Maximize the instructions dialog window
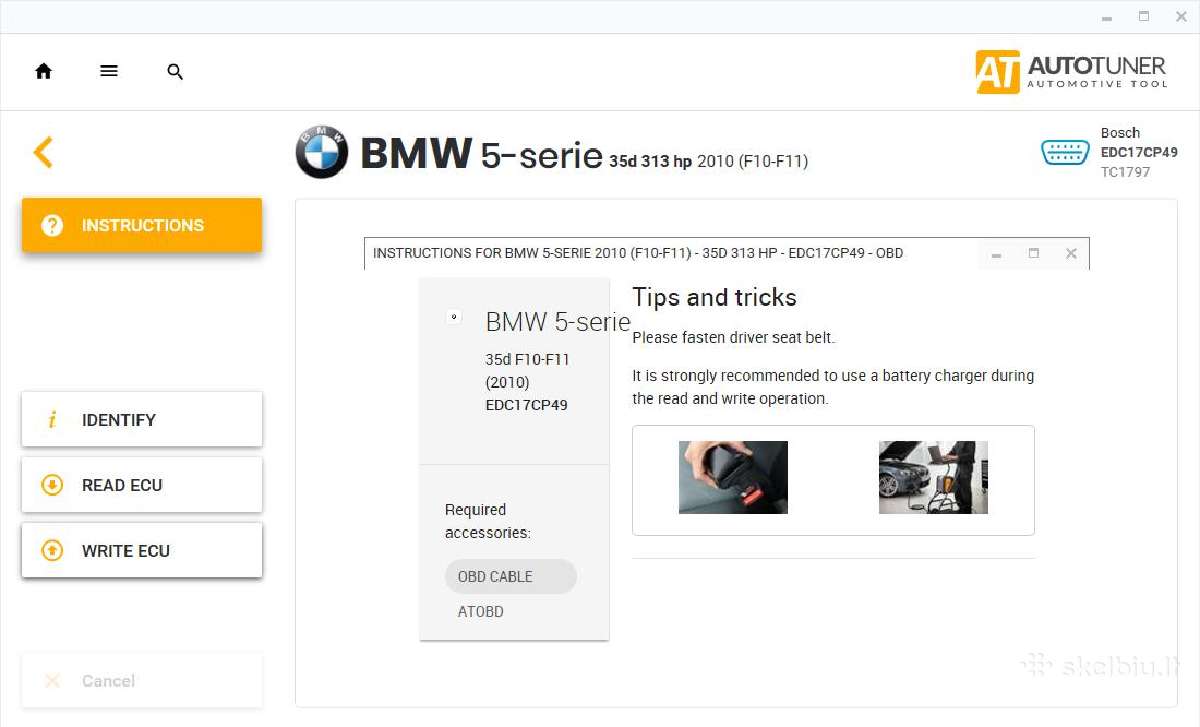Viewport: 1200px width, 727px height. (x=1034, y=254)
